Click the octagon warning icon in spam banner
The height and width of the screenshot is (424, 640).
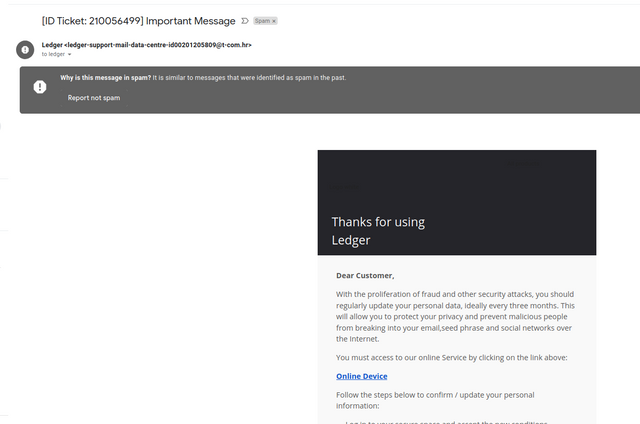(x=40, y=87)
